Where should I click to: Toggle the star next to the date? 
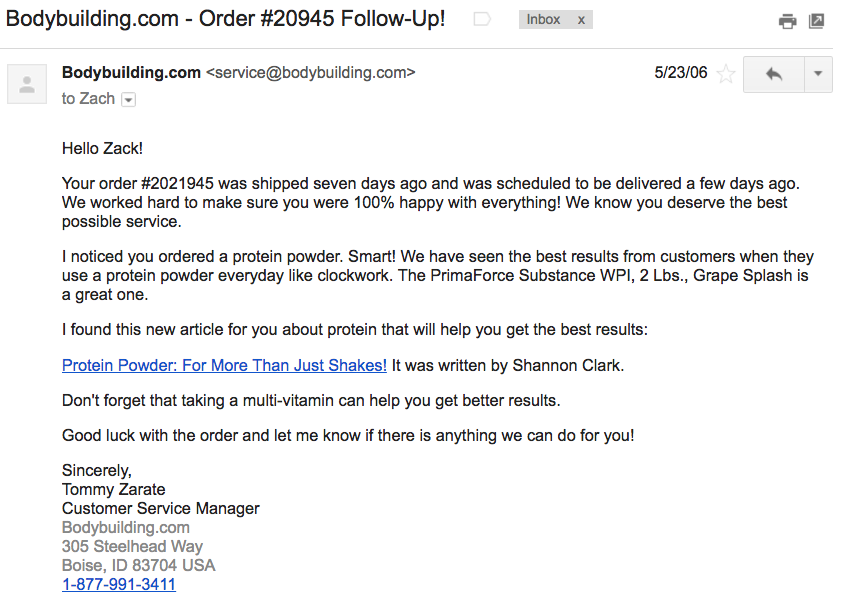pos(726,72)
